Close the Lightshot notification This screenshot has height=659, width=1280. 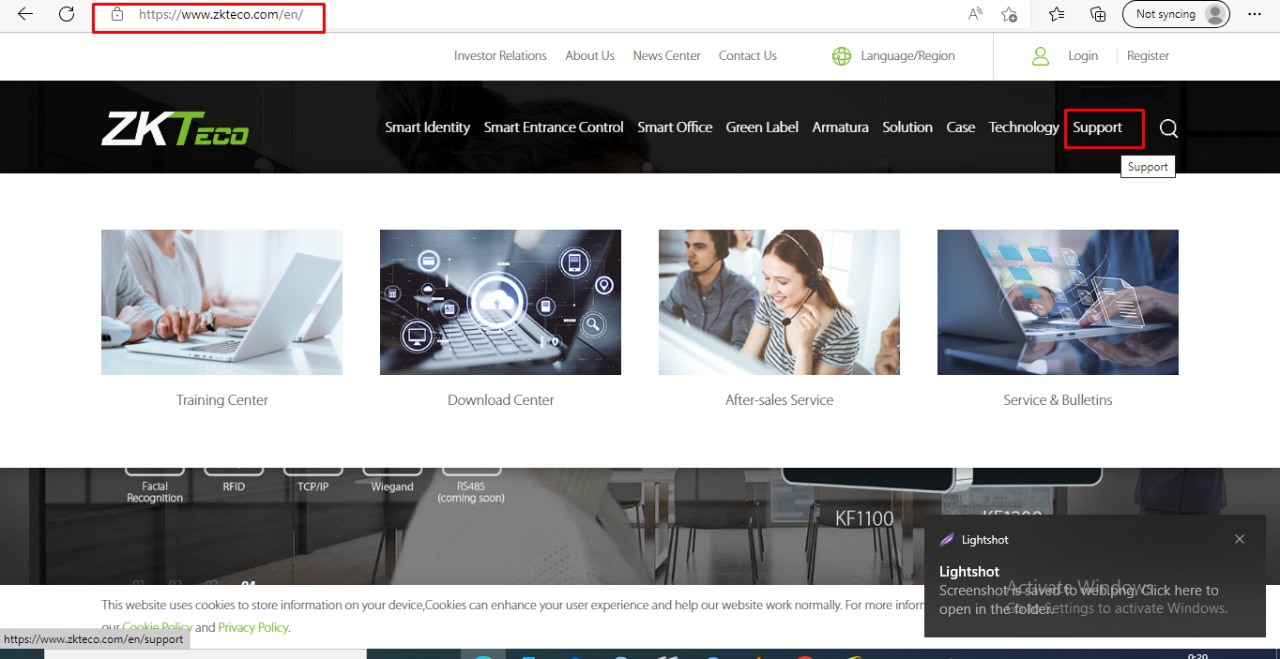(x=1239, y=539)
